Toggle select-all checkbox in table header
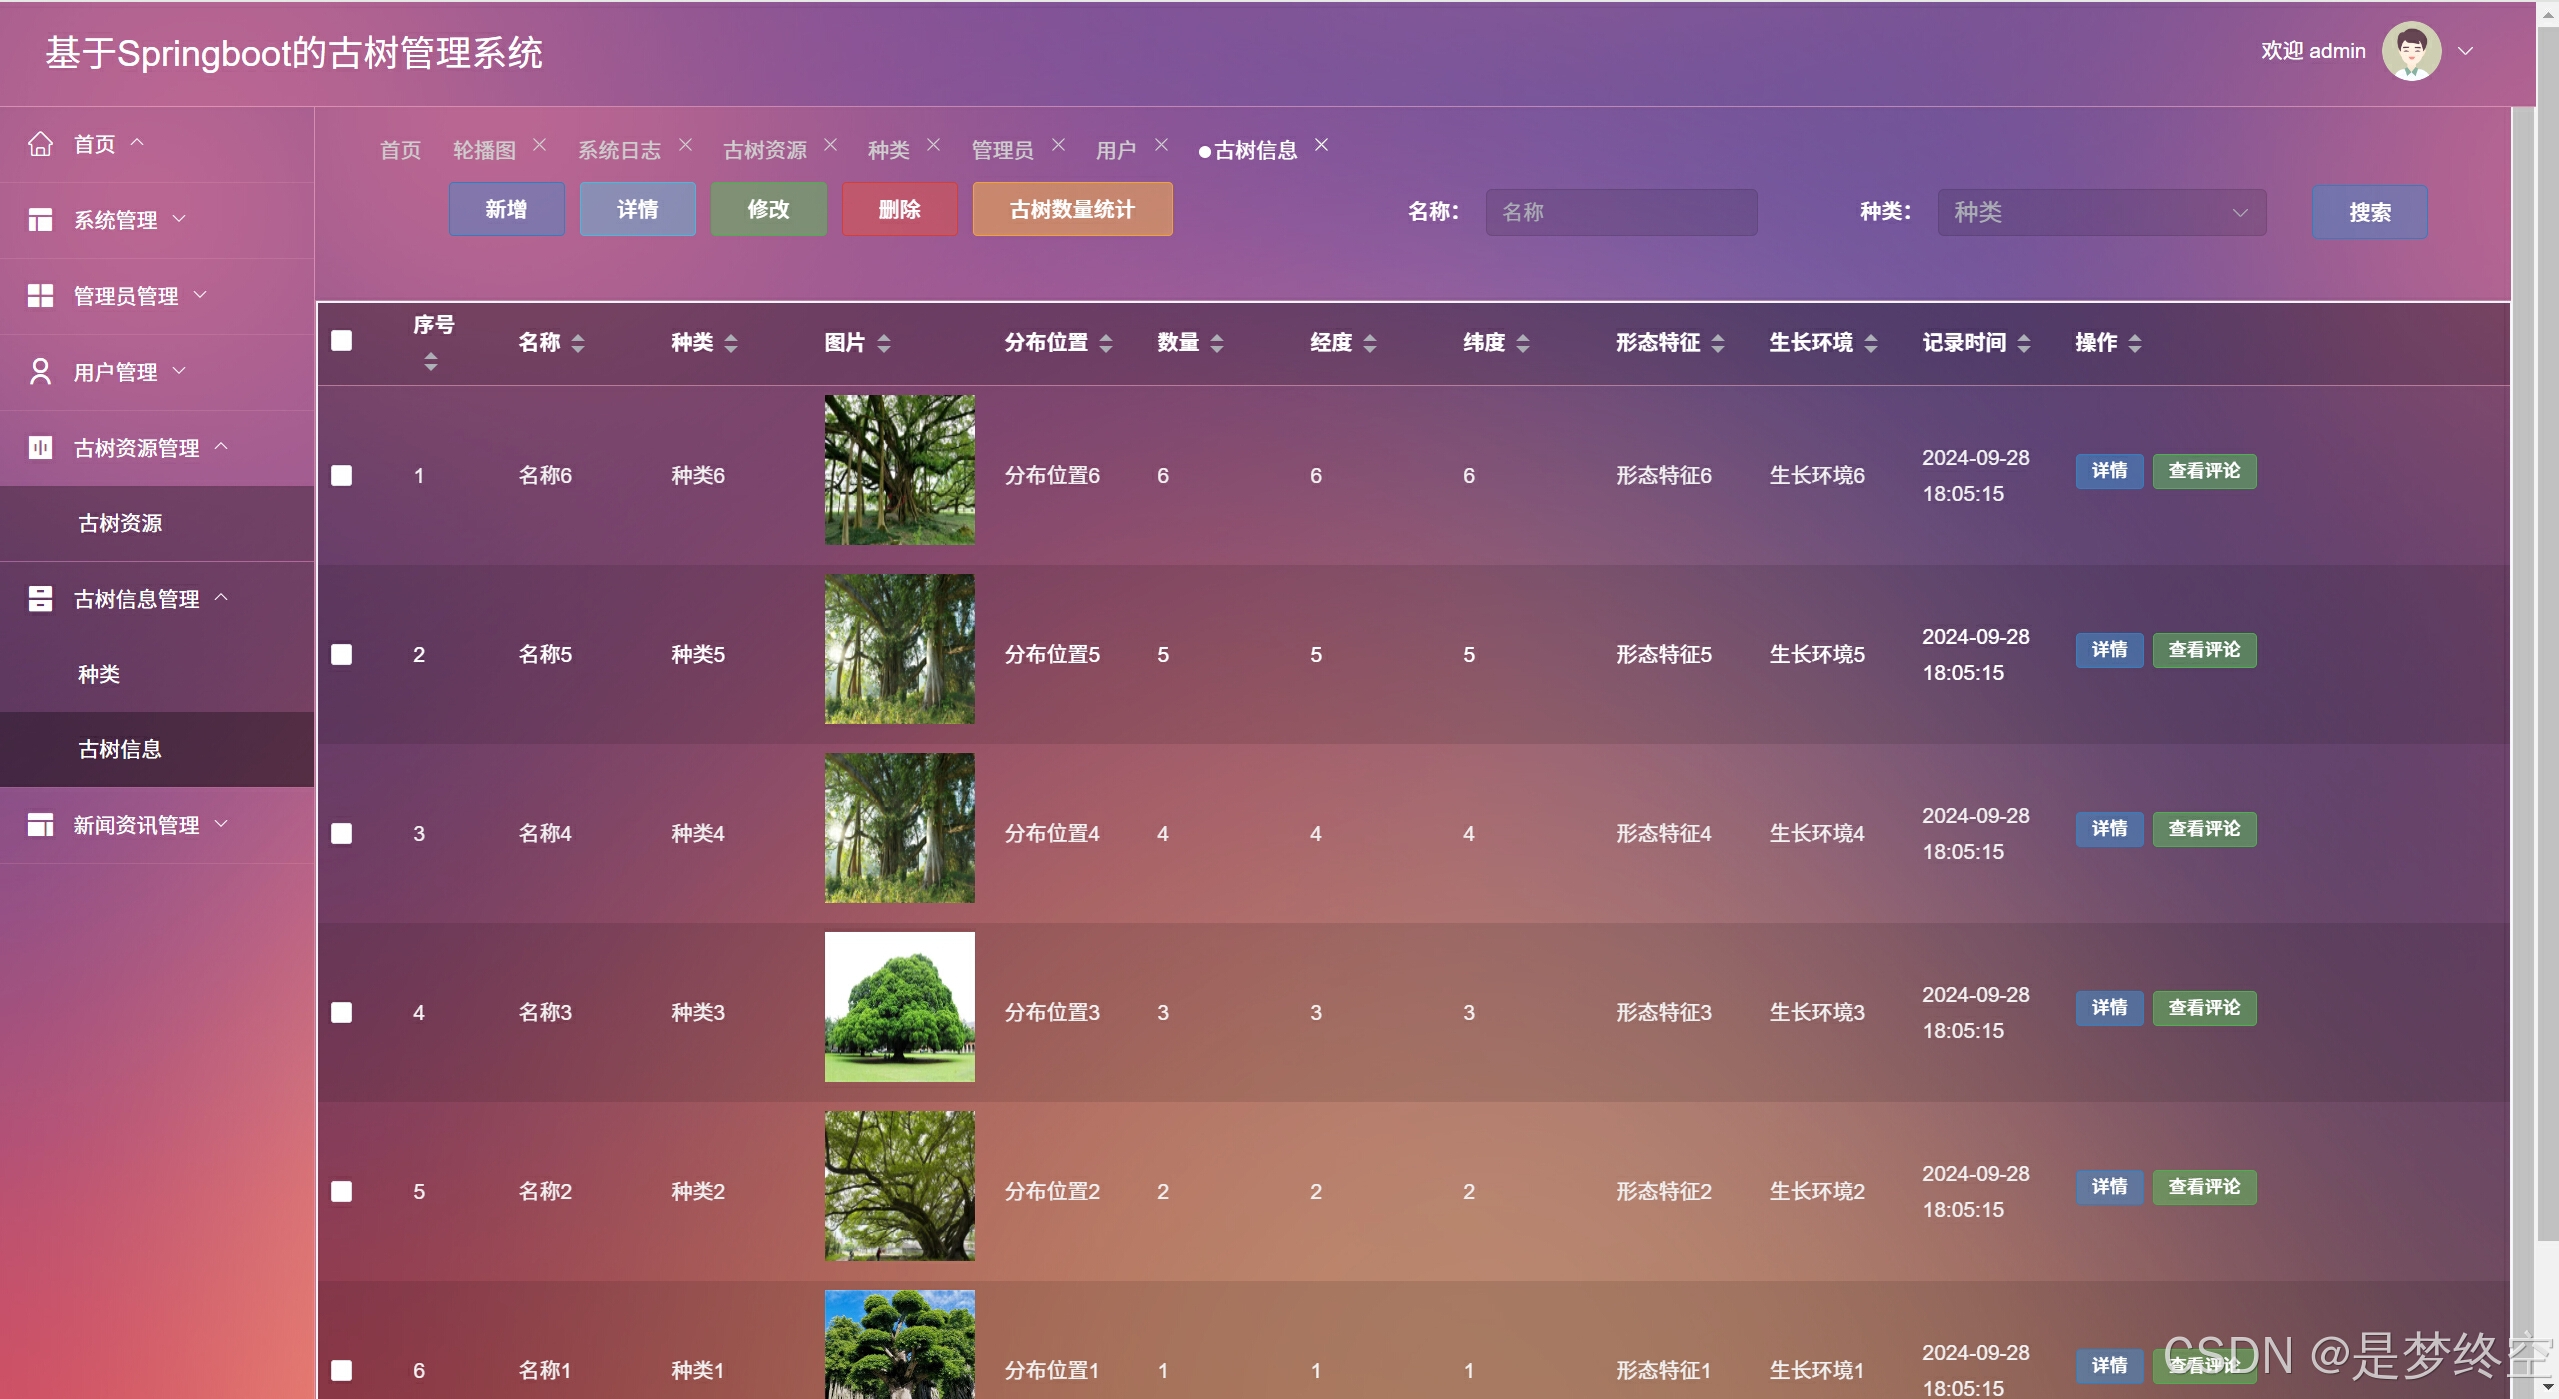 (342, 341)
